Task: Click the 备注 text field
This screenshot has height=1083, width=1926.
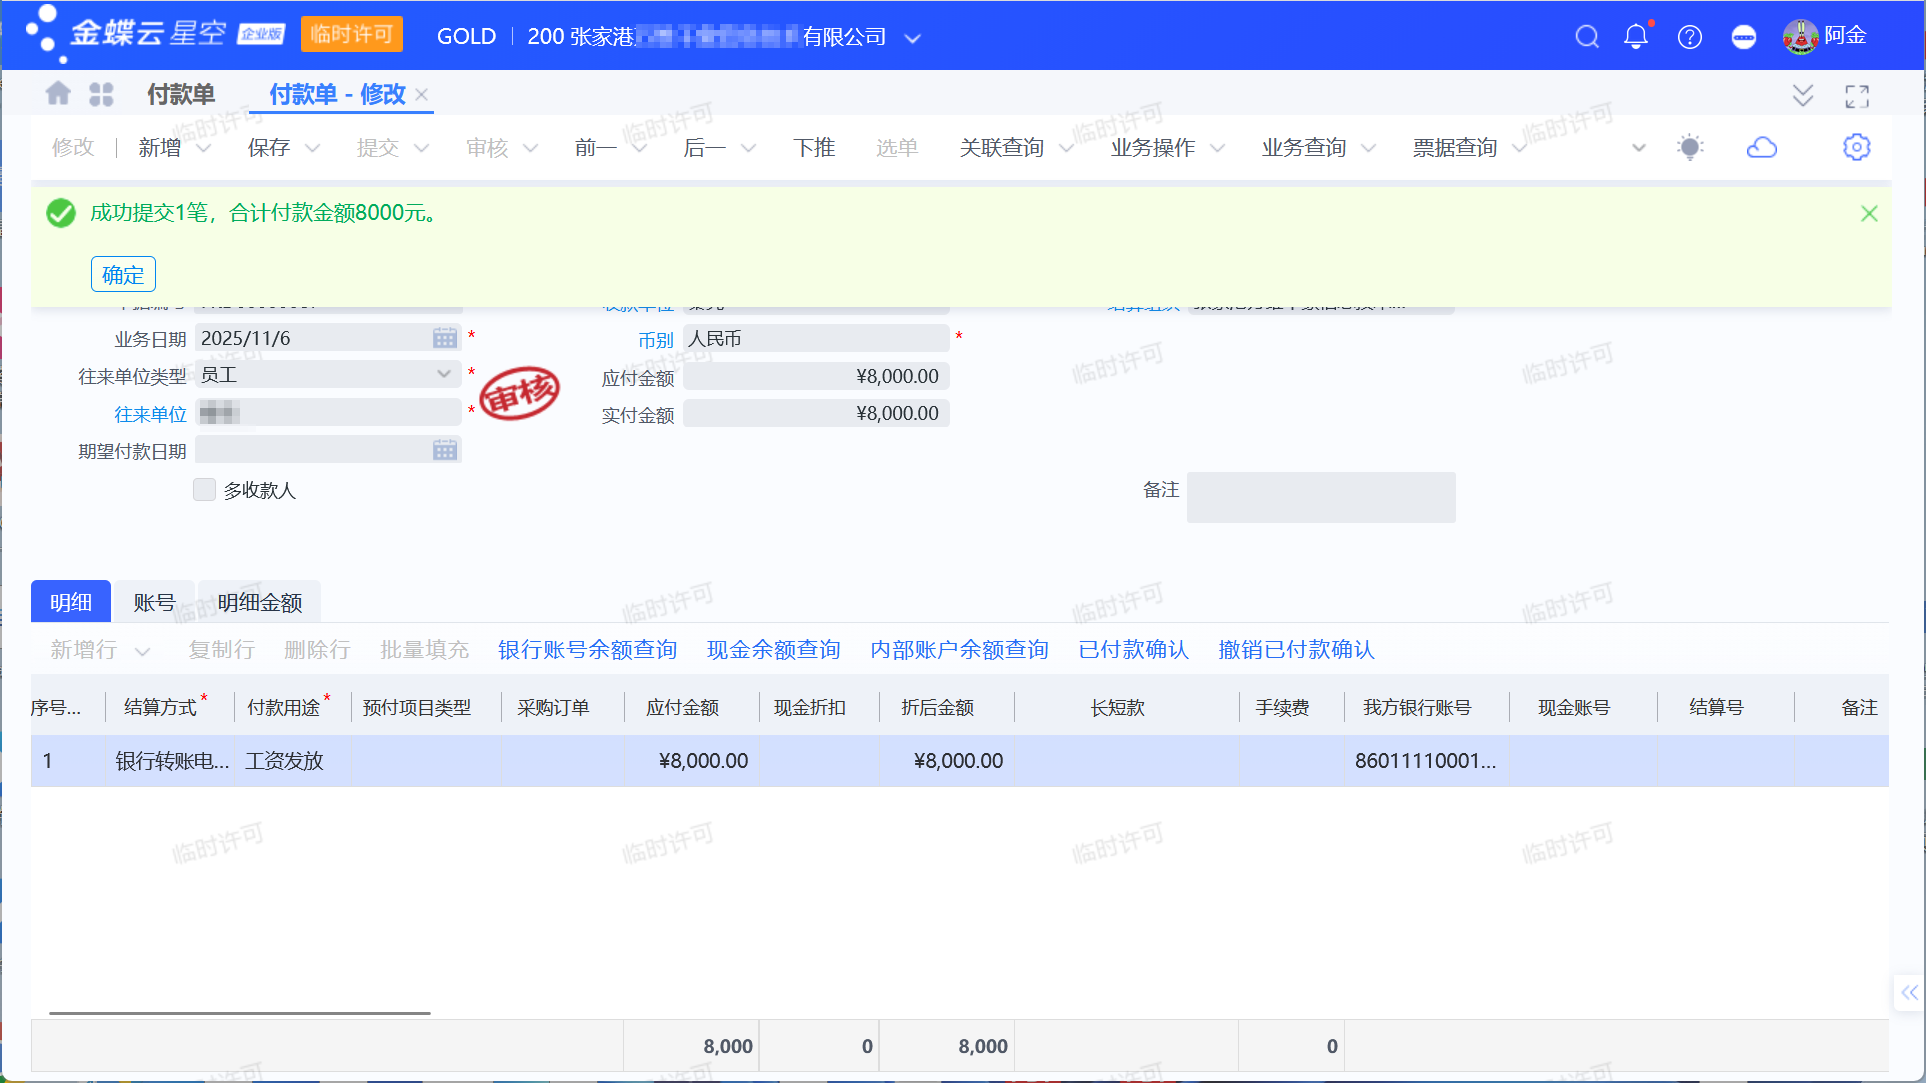Action: (x=1320, y=497)
